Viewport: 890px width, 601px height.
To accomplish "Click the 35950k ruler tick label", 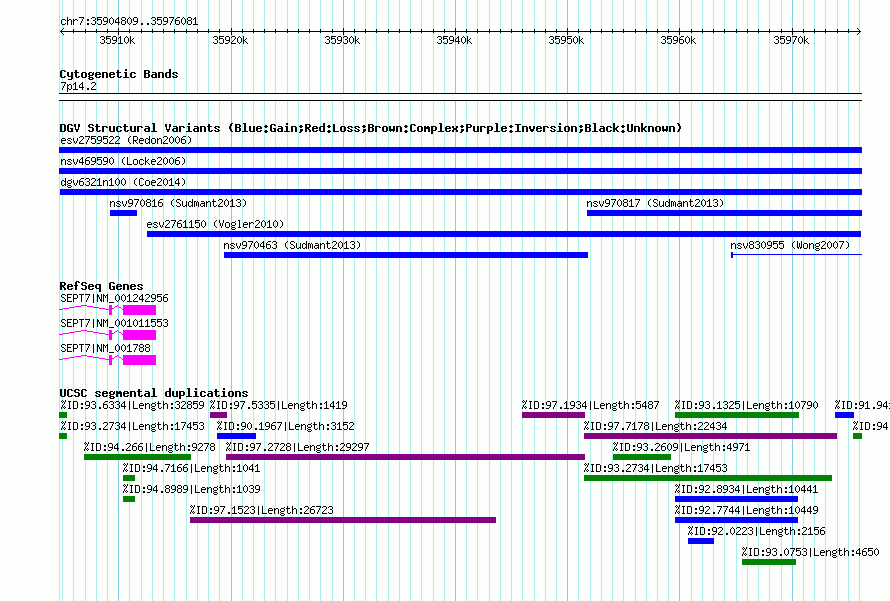I will click(x=566, y=40).
